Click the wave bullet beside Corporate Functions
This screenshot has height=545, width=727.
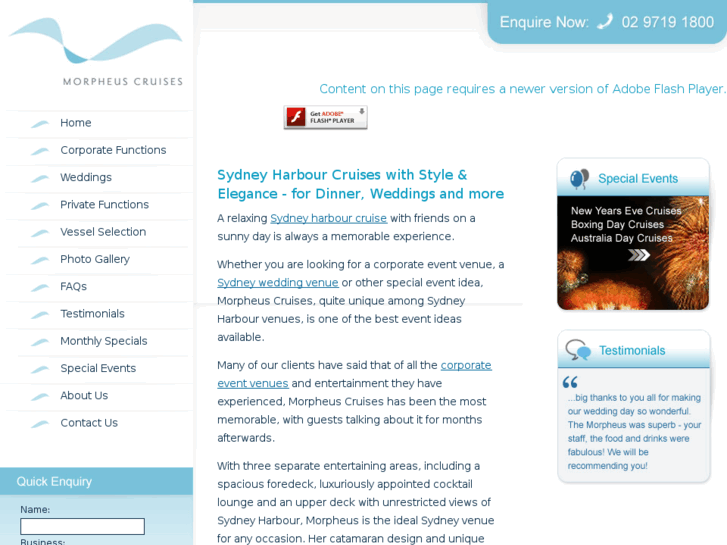(x=40, y=151)
